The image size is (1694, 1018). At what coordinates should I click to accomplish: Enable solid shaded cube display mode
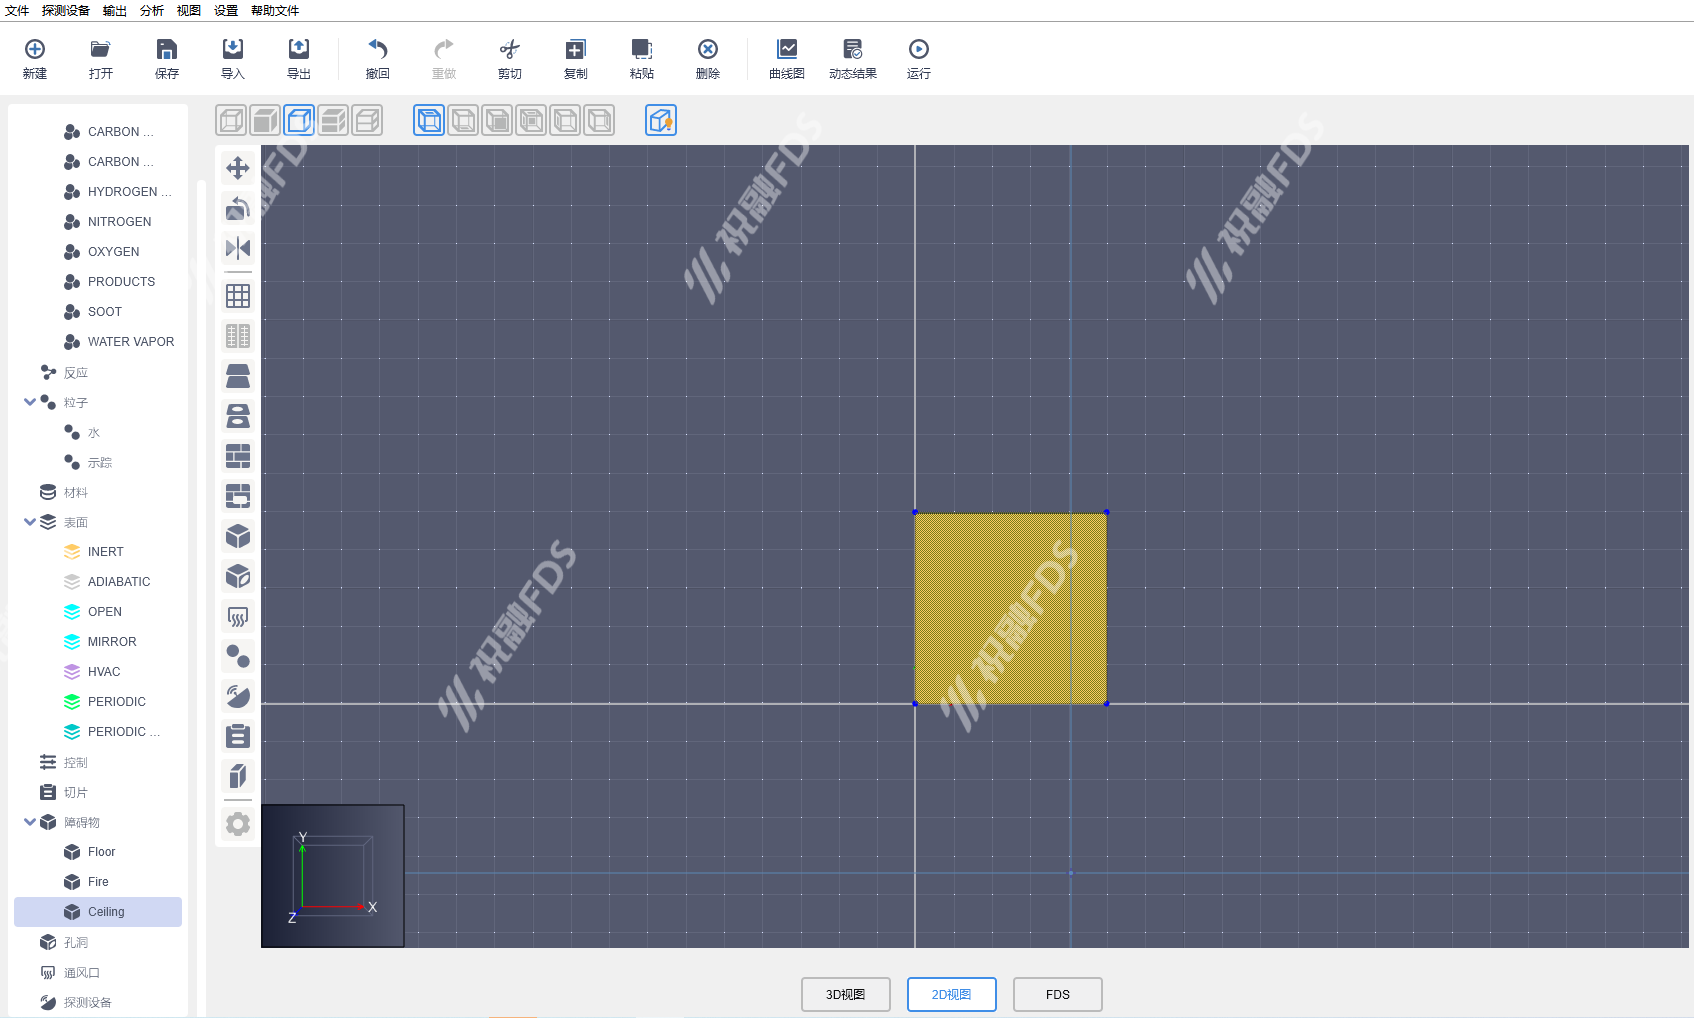(265, 121)
